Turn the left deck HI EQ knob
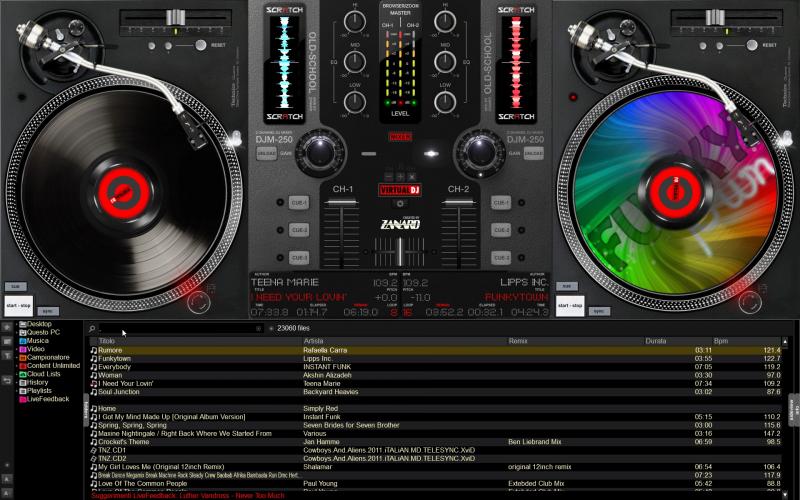This screenshot has width=800, height=500. tap(355, 22)
